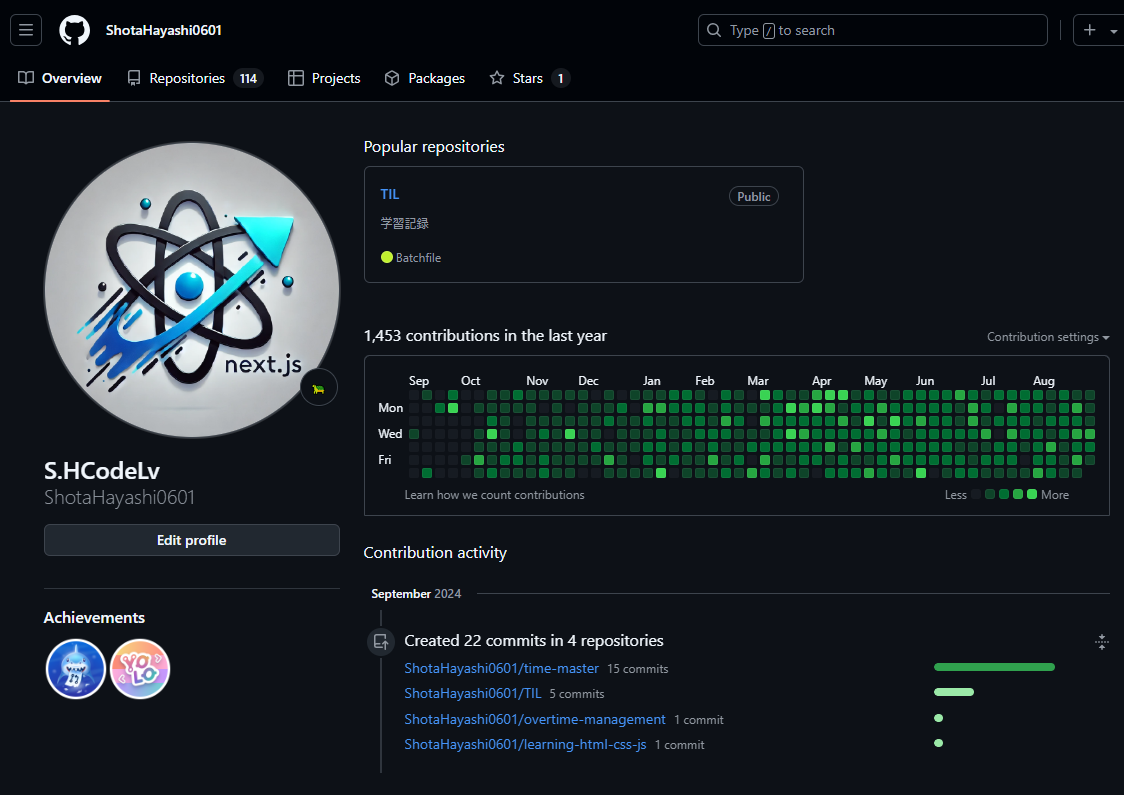Click the lightest legend square next to Less

(x=976, y=494)
